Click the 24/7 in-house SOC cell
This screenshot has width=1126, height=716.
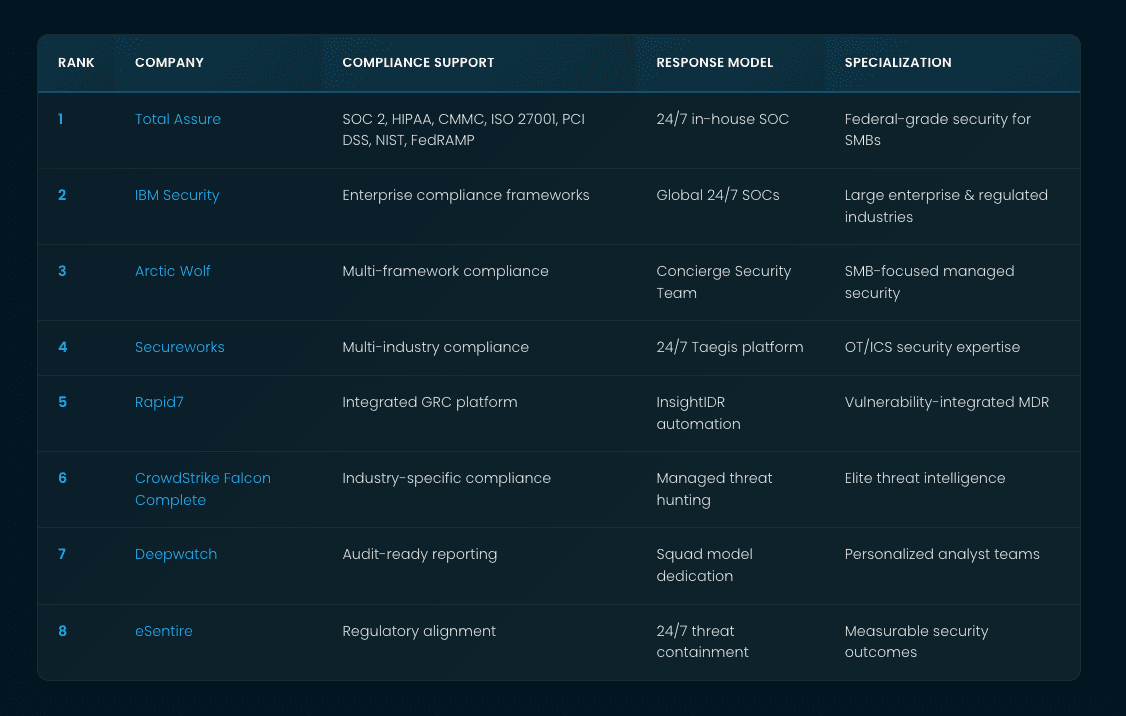click(x=722, y=119)
